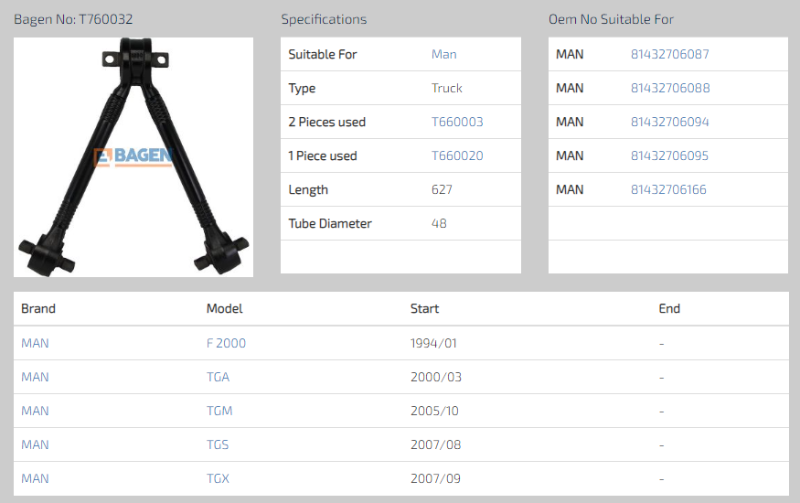Click the 'Start' column header
This screenshot has width=800, height=503.
pyautogui.click(x=424, y=309)
